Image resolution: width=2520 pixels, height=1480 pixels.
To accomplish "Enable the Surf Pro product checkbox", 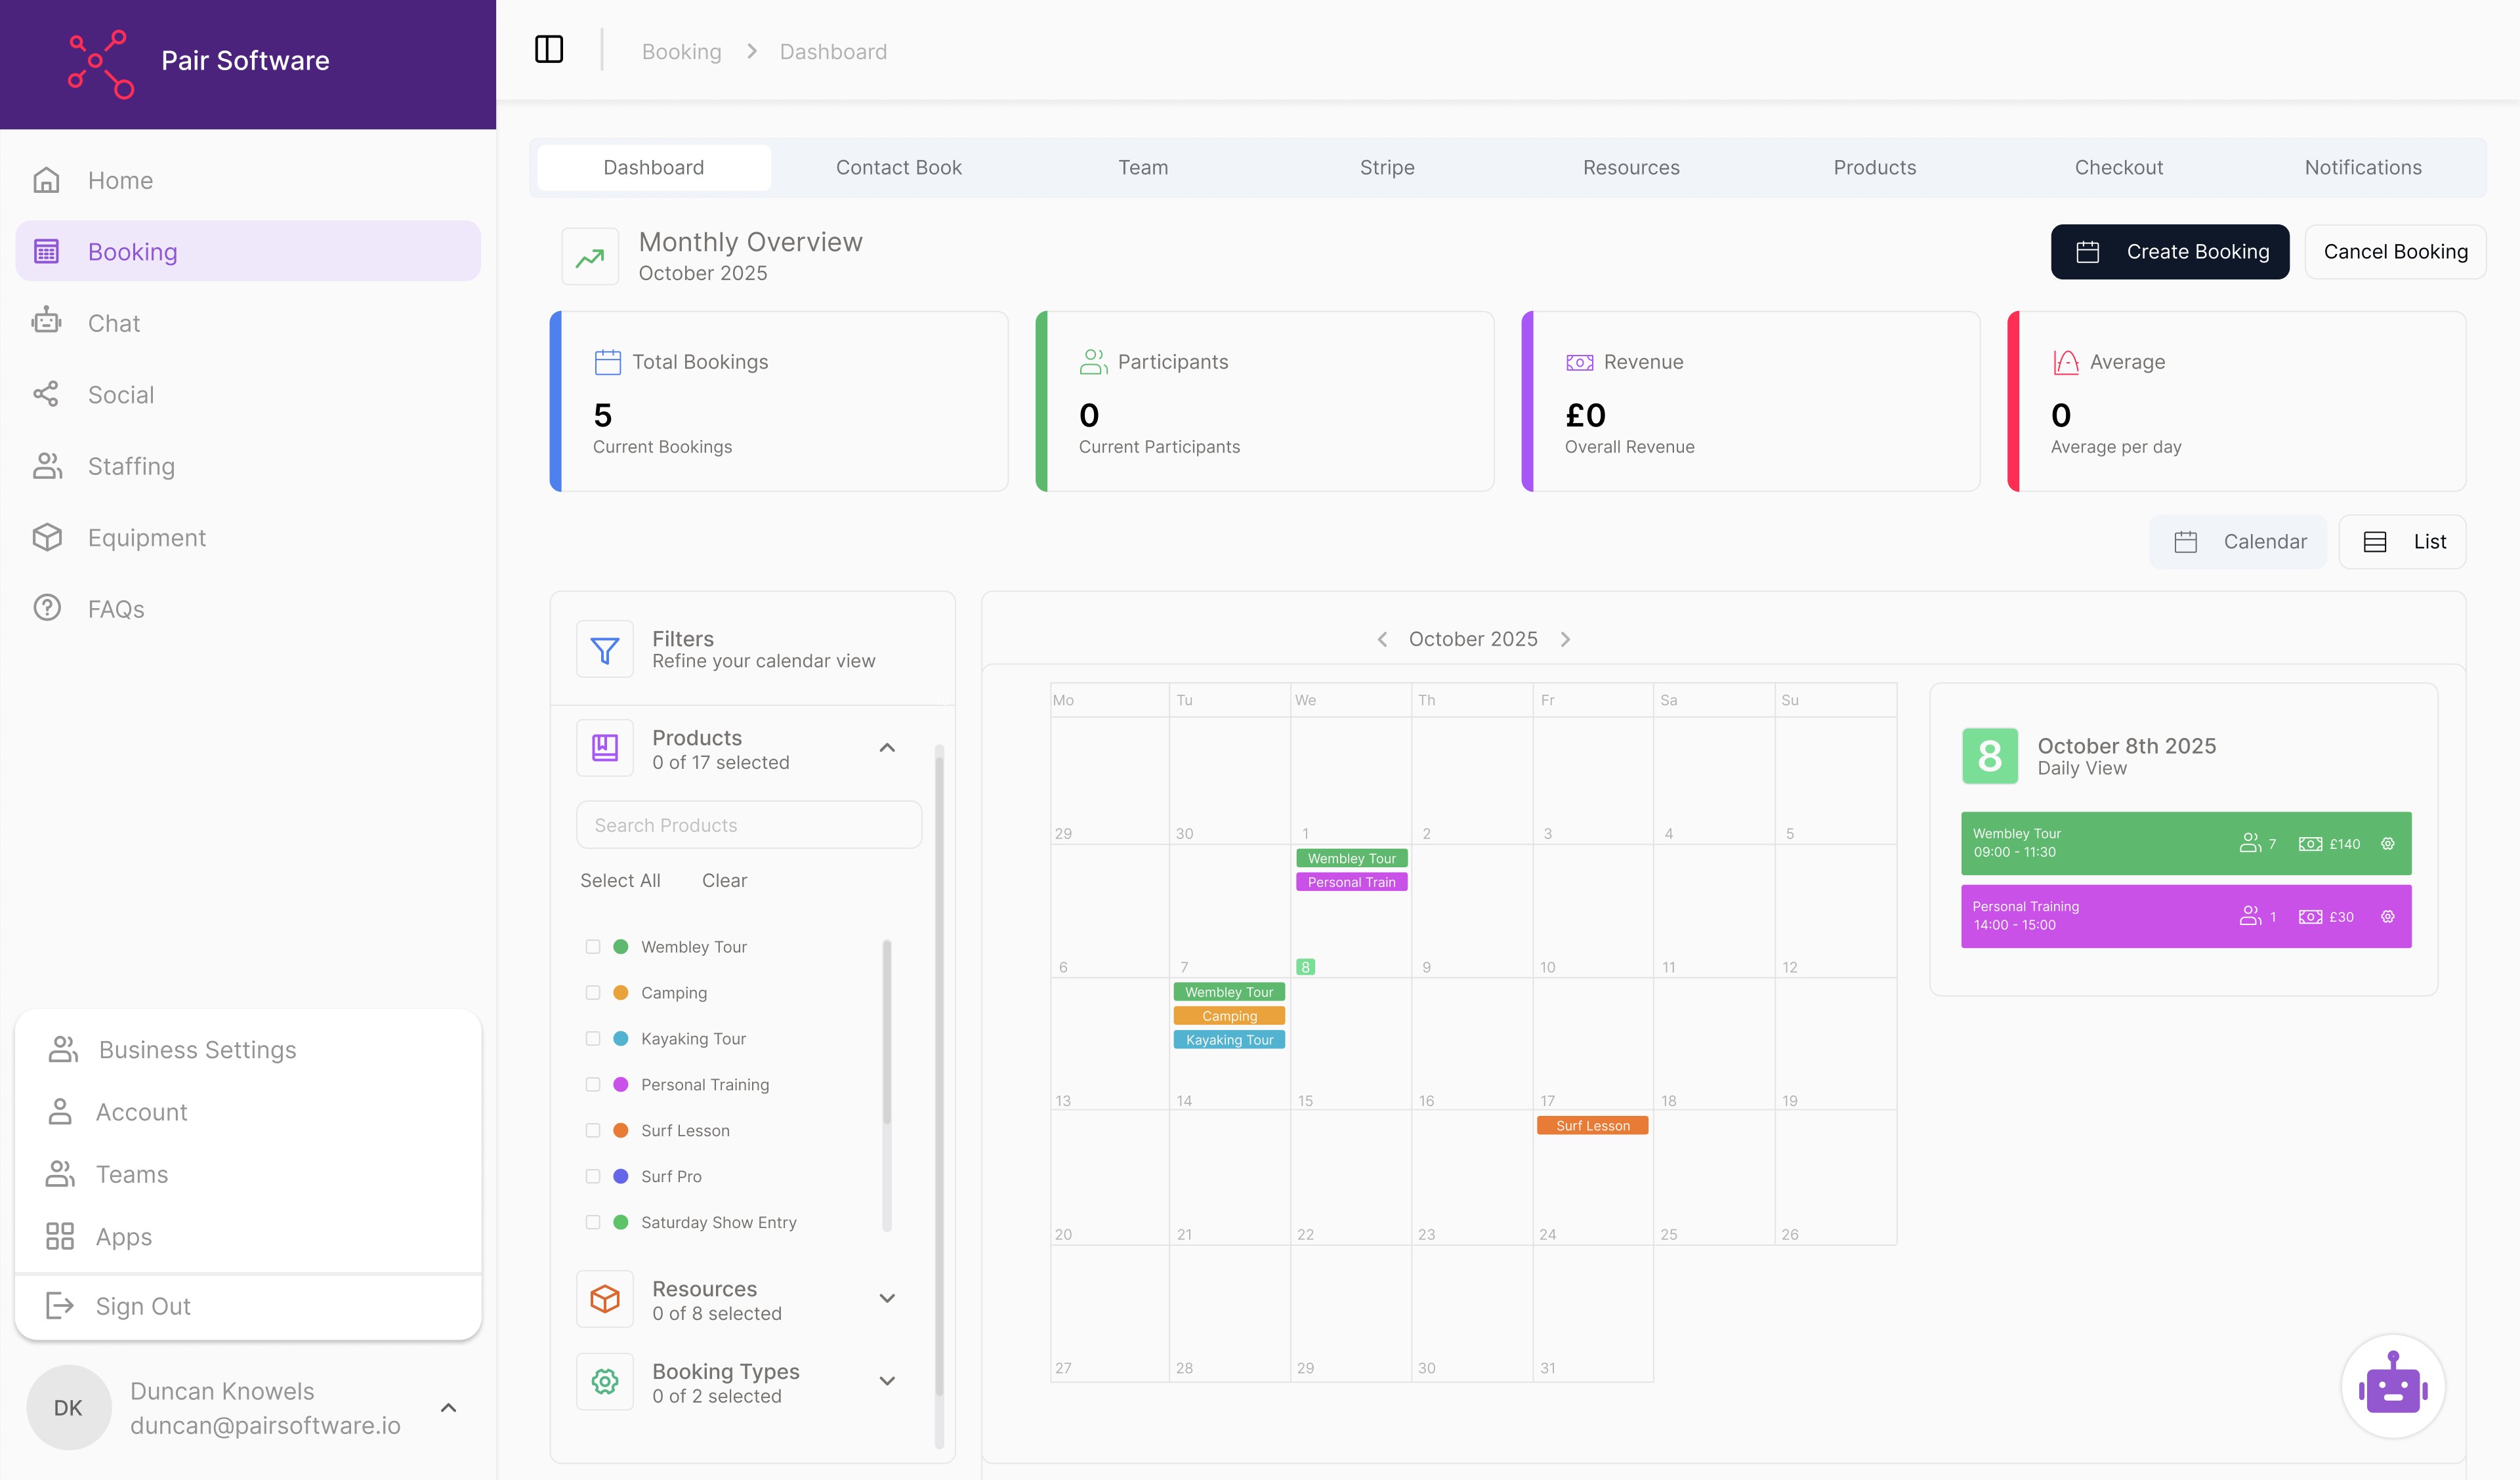I will (593, 1176).
